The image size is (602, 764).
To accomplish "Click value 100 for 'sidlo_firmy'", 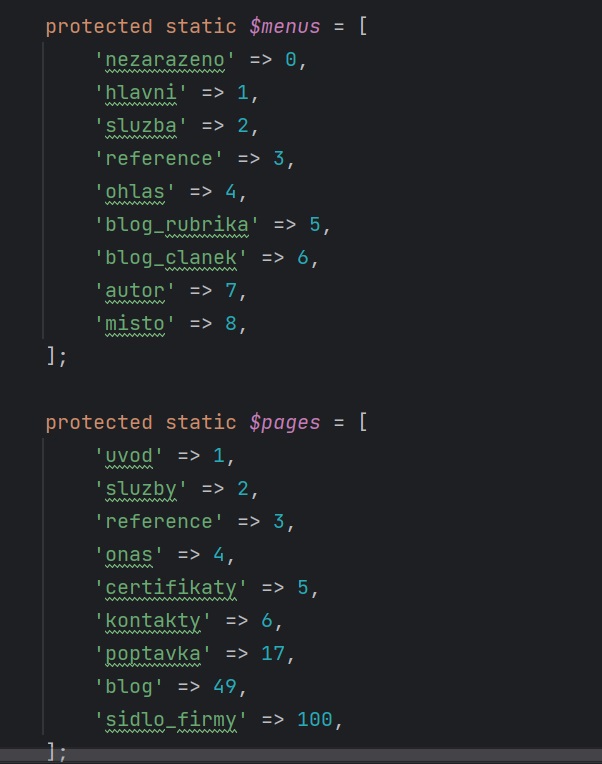I will point(315,720).
